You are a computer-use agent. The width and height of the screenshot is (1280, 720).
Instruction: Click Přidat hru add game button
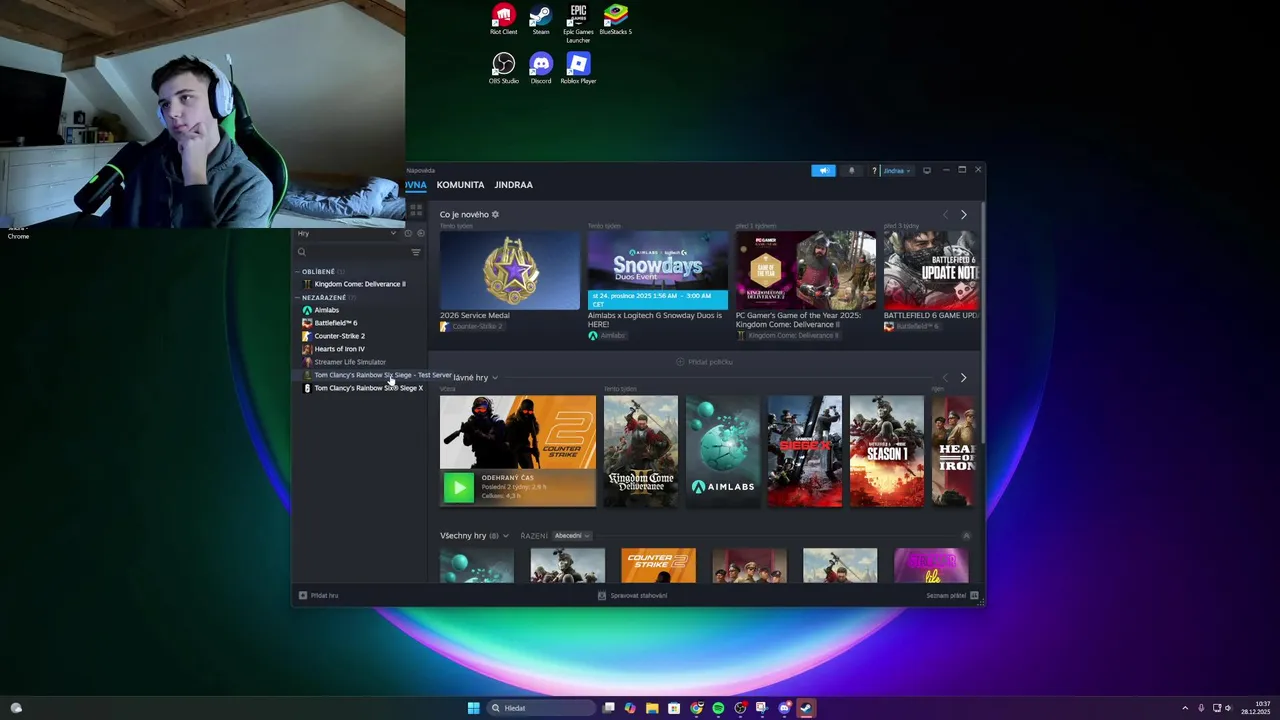click(319, 596)
